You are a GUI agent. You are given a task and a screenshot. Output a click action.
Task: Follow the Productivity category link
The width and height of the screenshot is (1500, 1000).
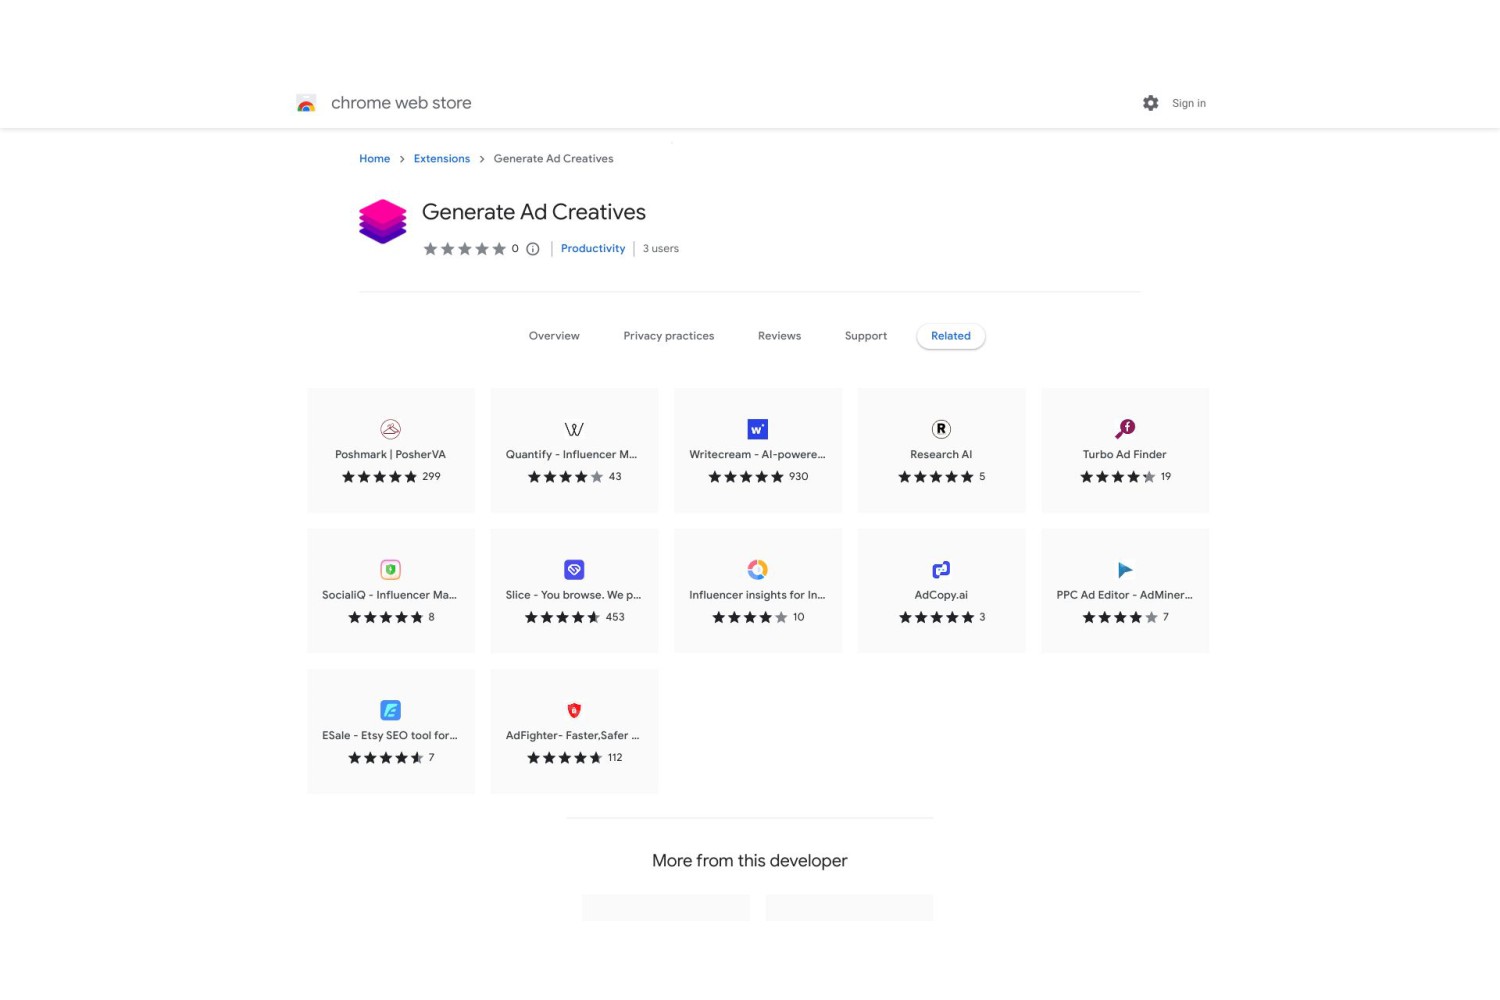click(x=593, y=249)
